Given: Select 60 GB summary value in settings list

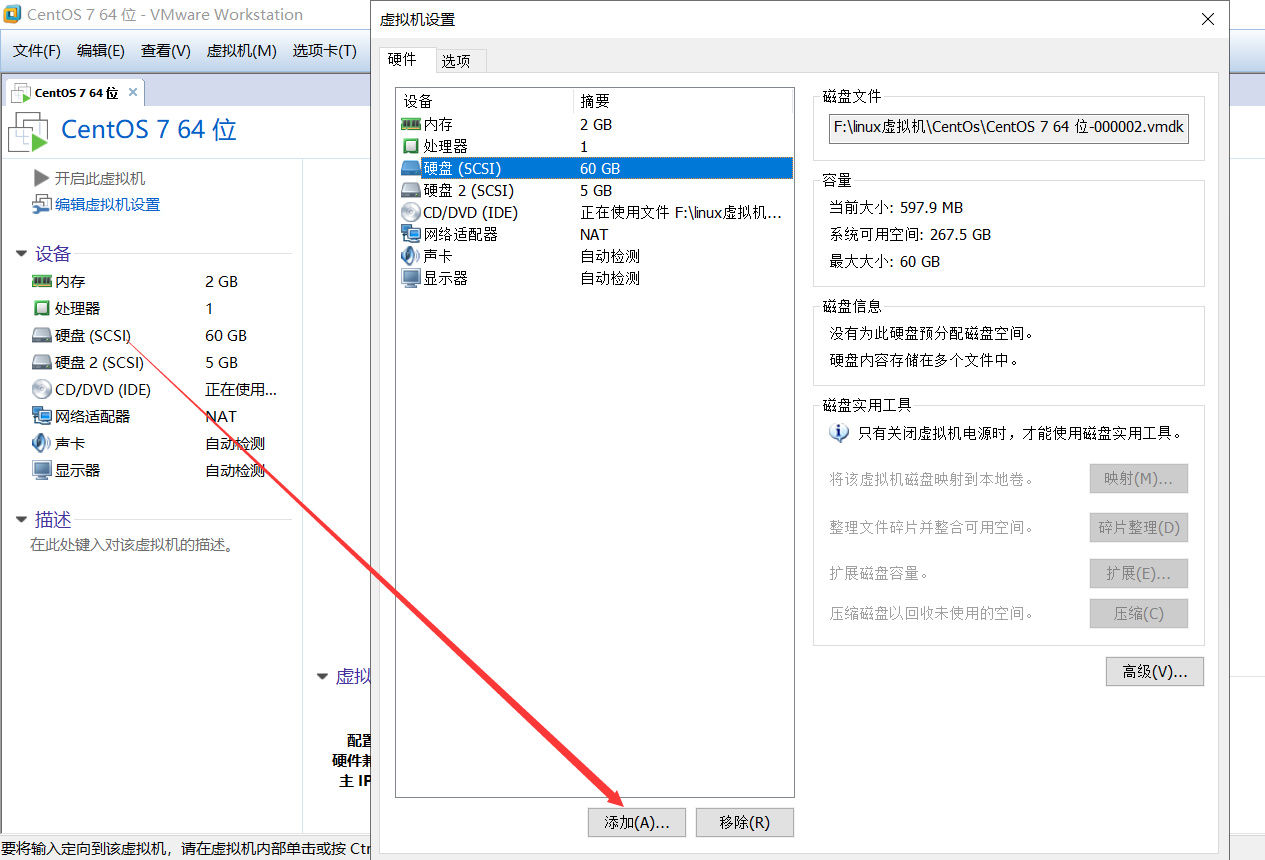Looking at the screenshot, I should pos(600,169).
